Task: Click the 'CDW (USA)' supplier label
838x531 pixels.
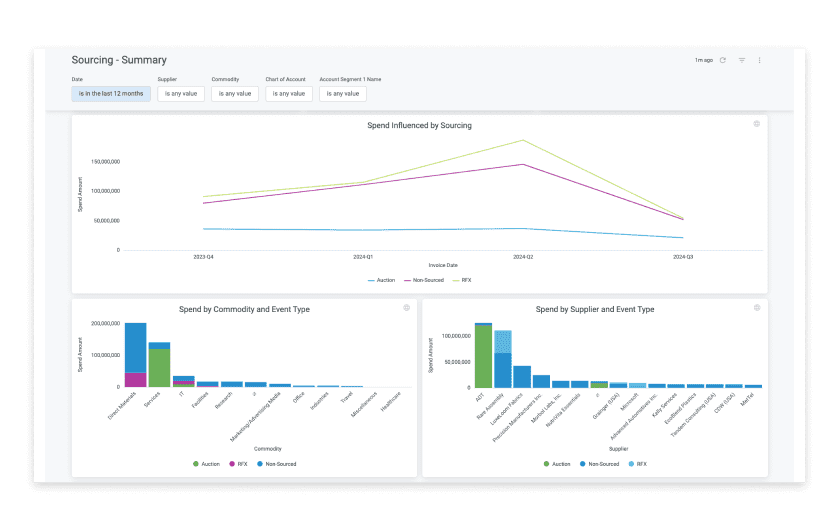Action: coord(725,403)
